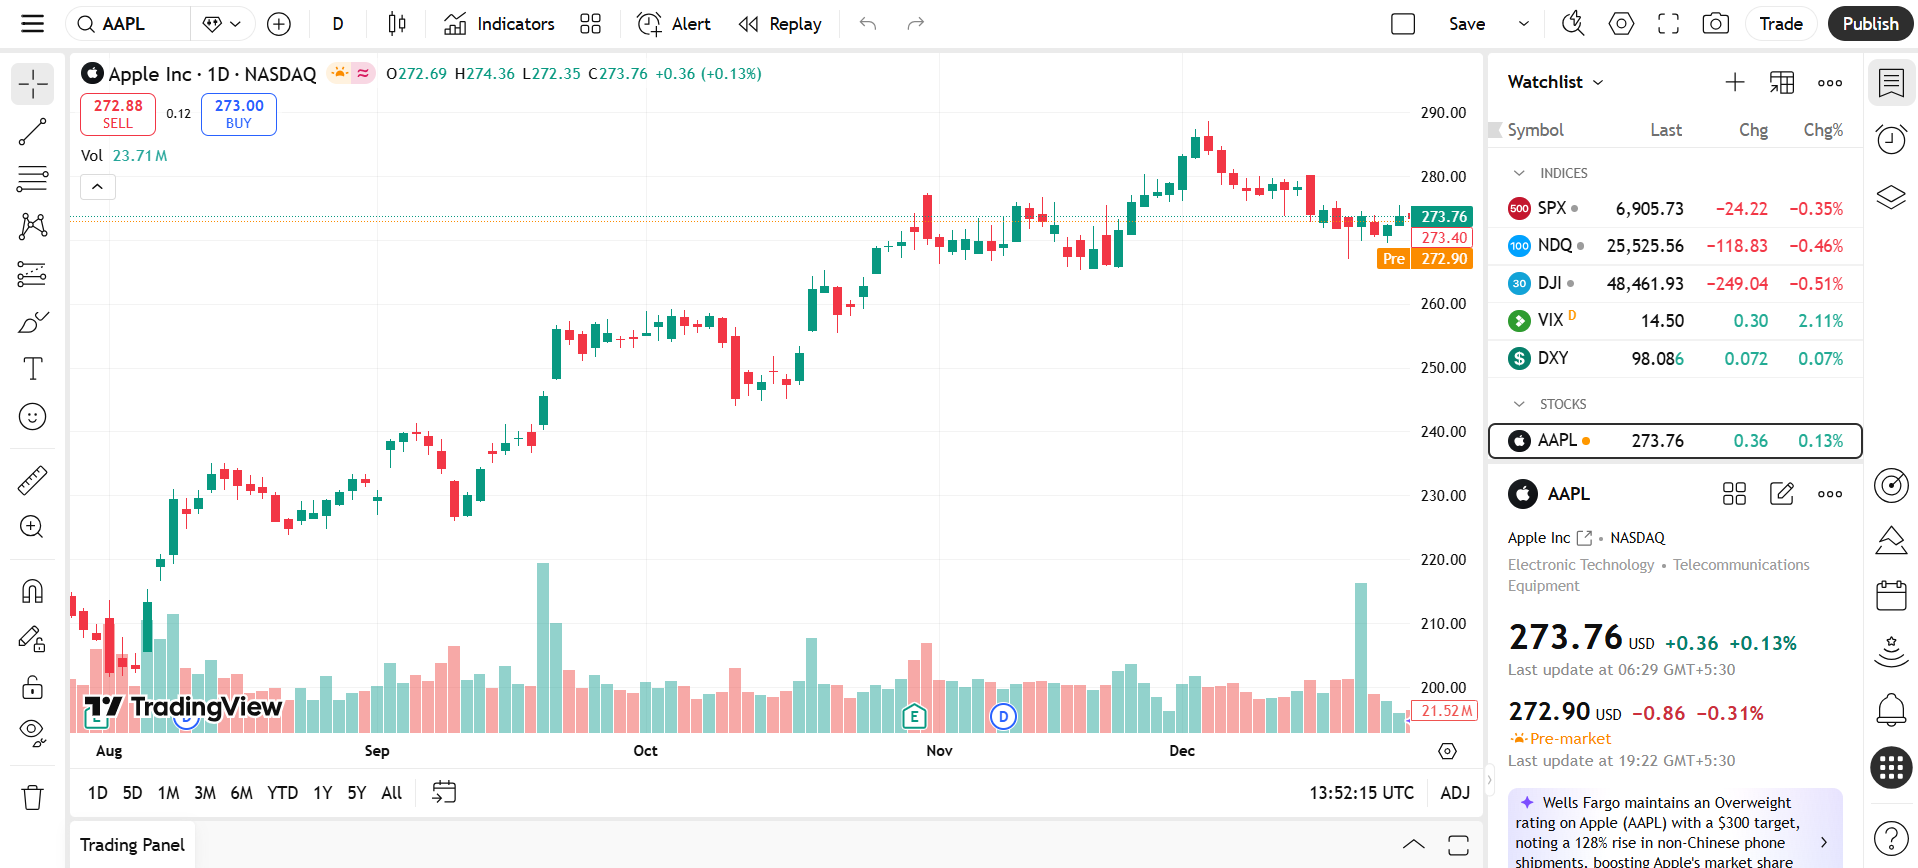
Task: Select the Text annotation tool
Action: pos(32,369)
